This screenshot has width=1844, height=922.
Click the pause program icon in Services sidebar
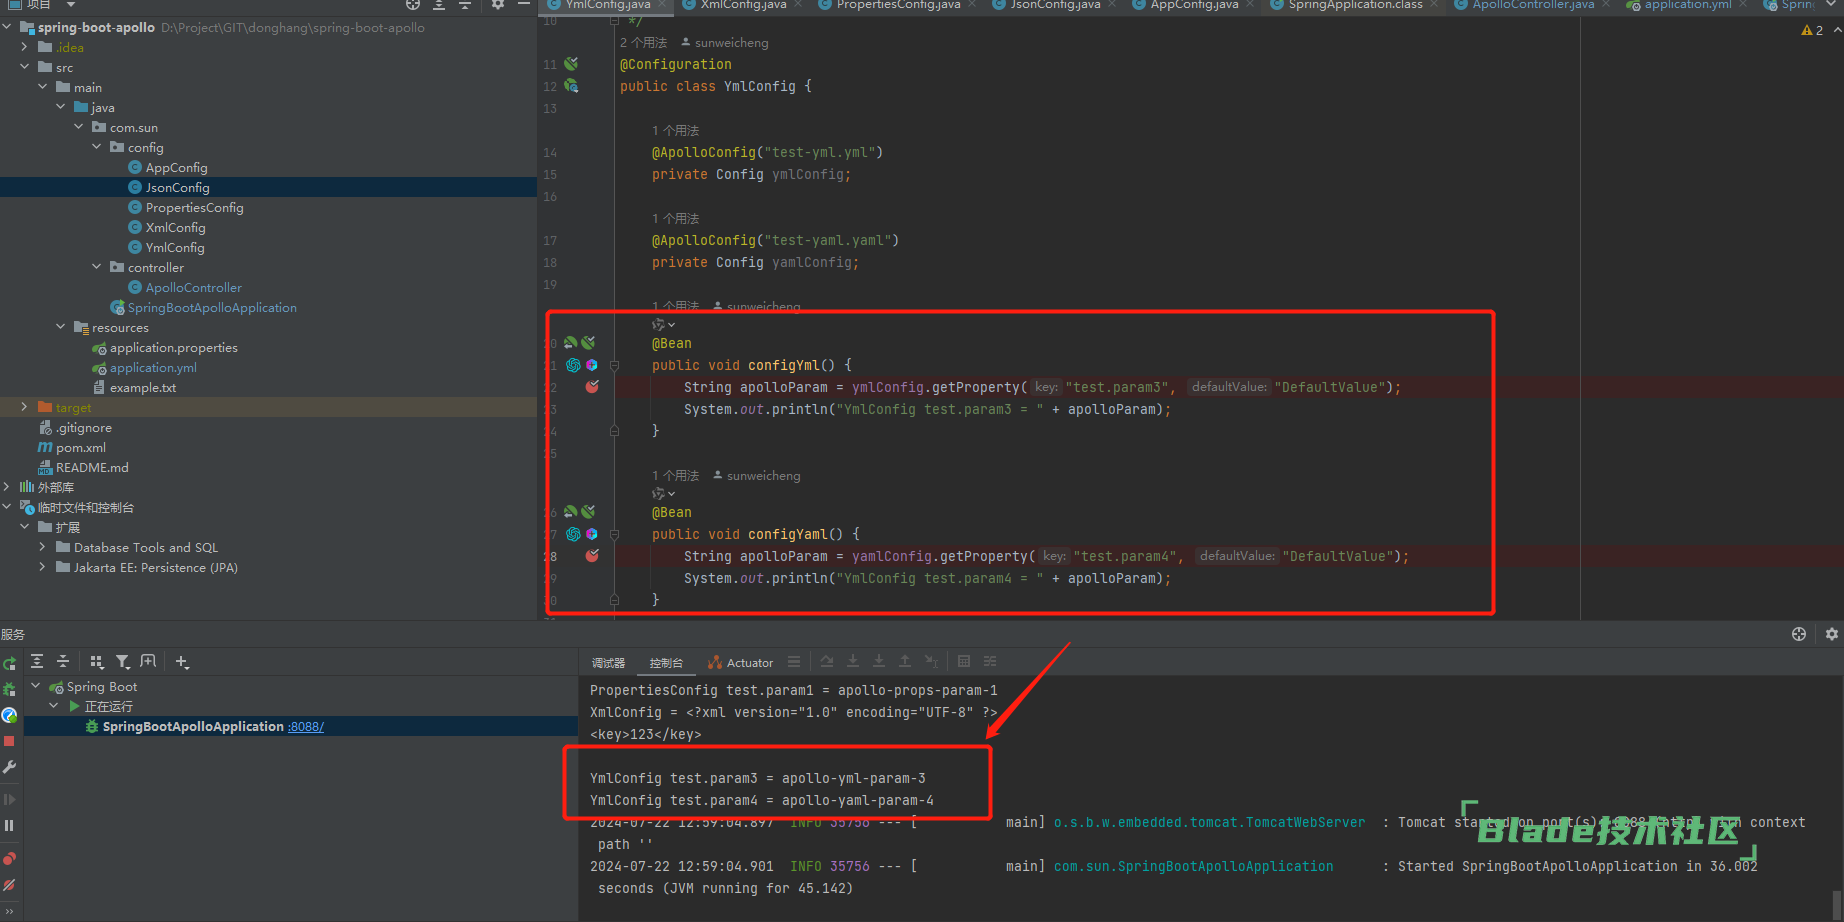click(9, 825)
